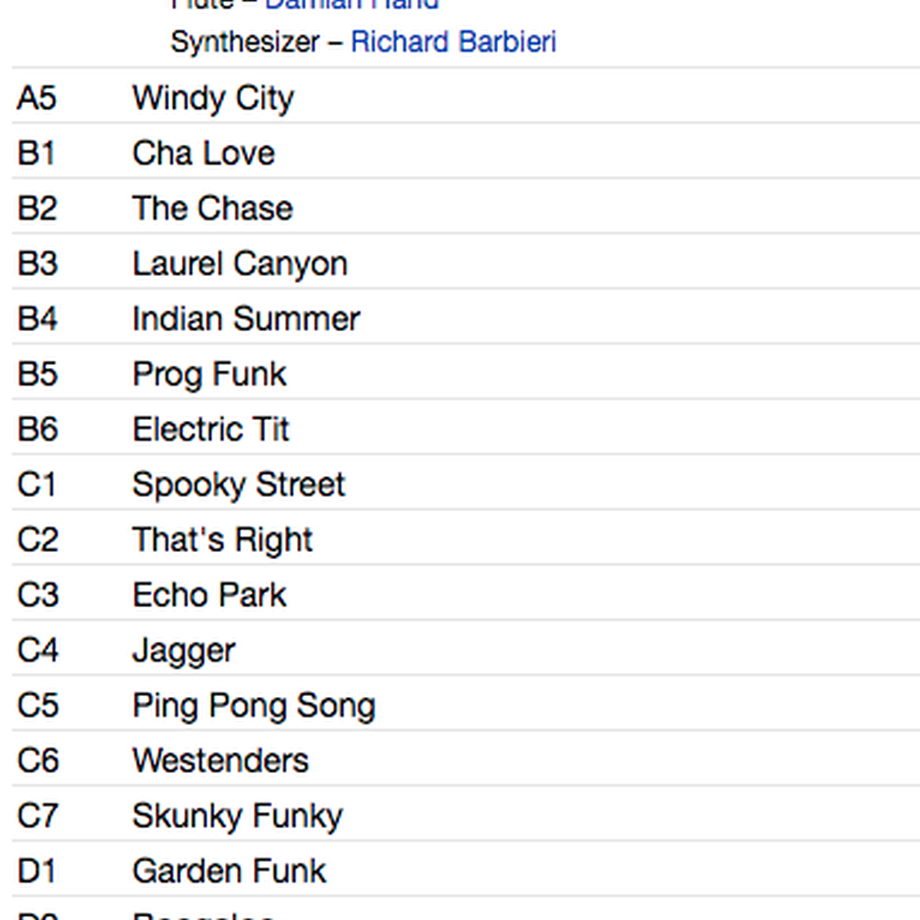Open the partially visible flute credit link
This screenshot has width=920, height=920.
click(x=352, y=5)
